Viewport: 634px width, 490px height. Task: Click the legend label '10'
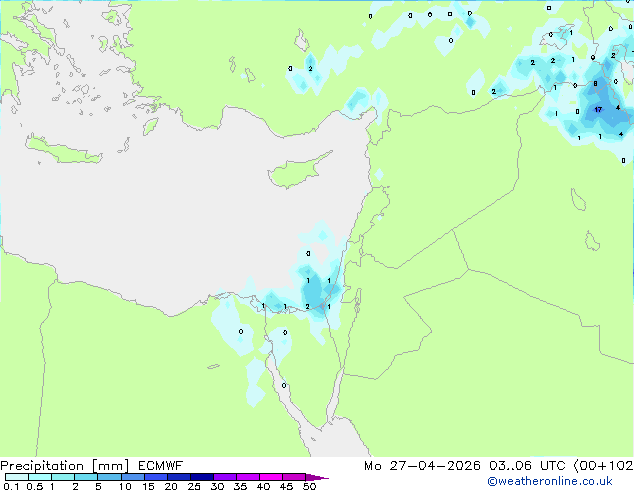[x=125, y=486]
